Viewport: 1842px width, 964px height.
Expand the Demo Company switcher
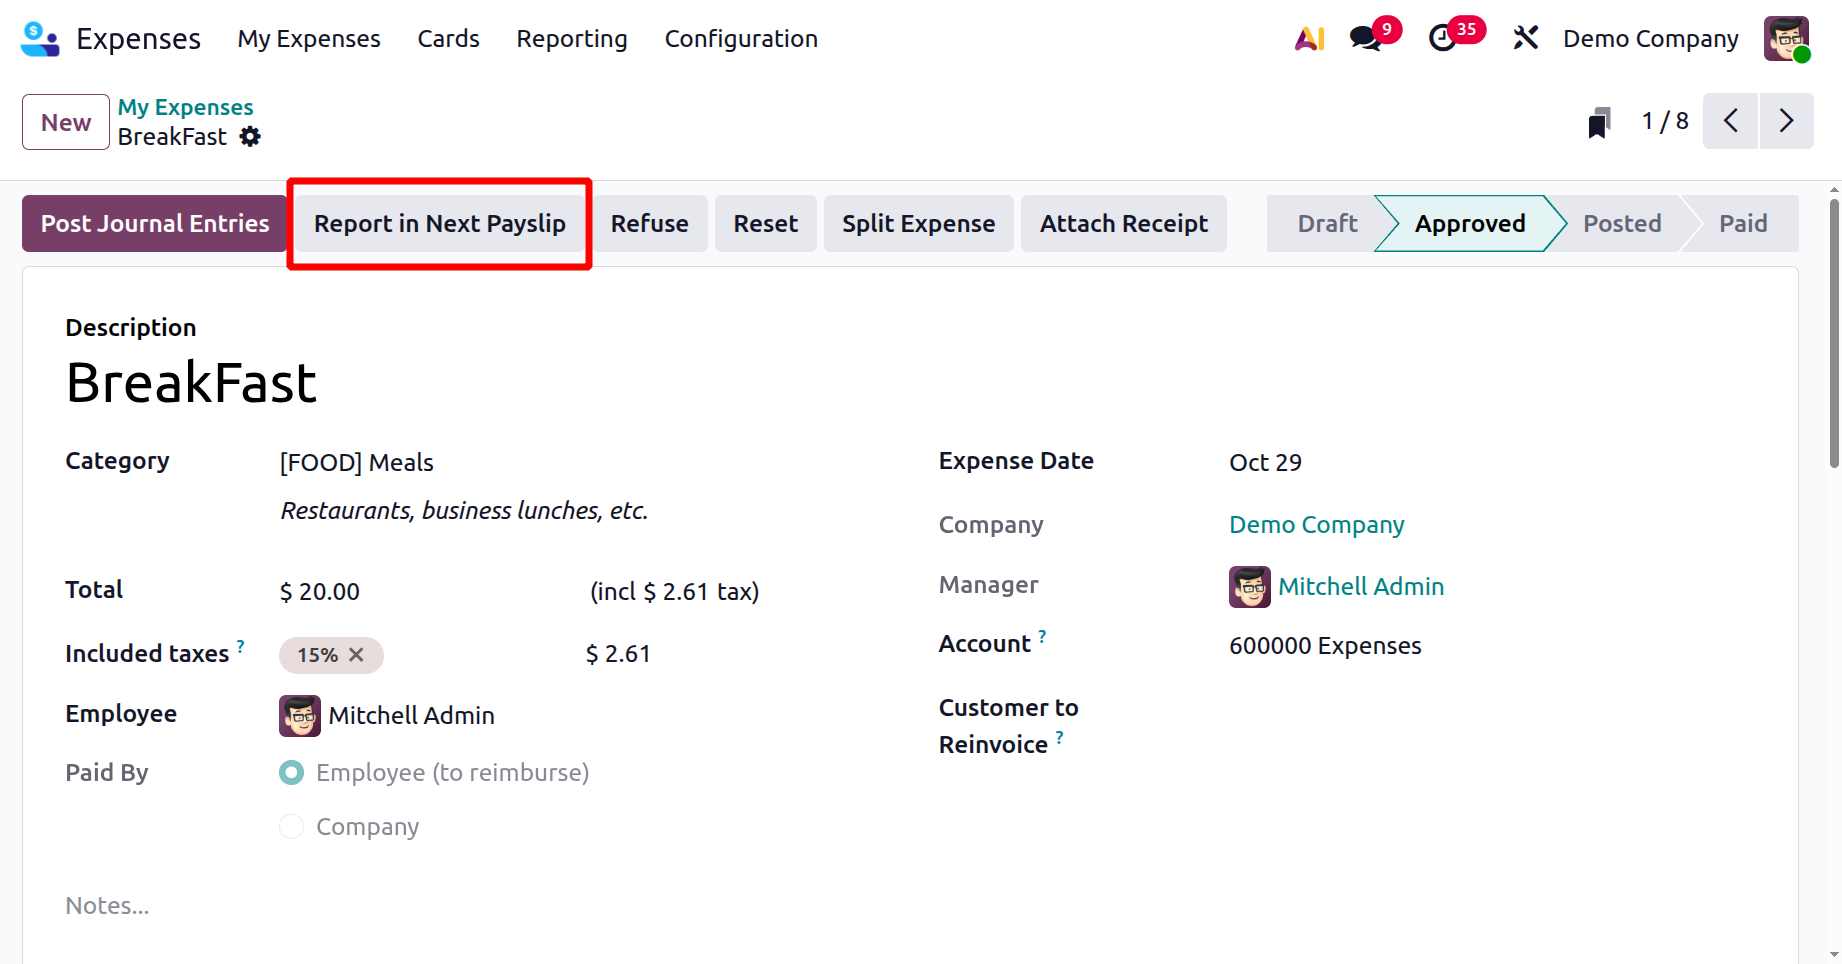tap(1650, 39)
